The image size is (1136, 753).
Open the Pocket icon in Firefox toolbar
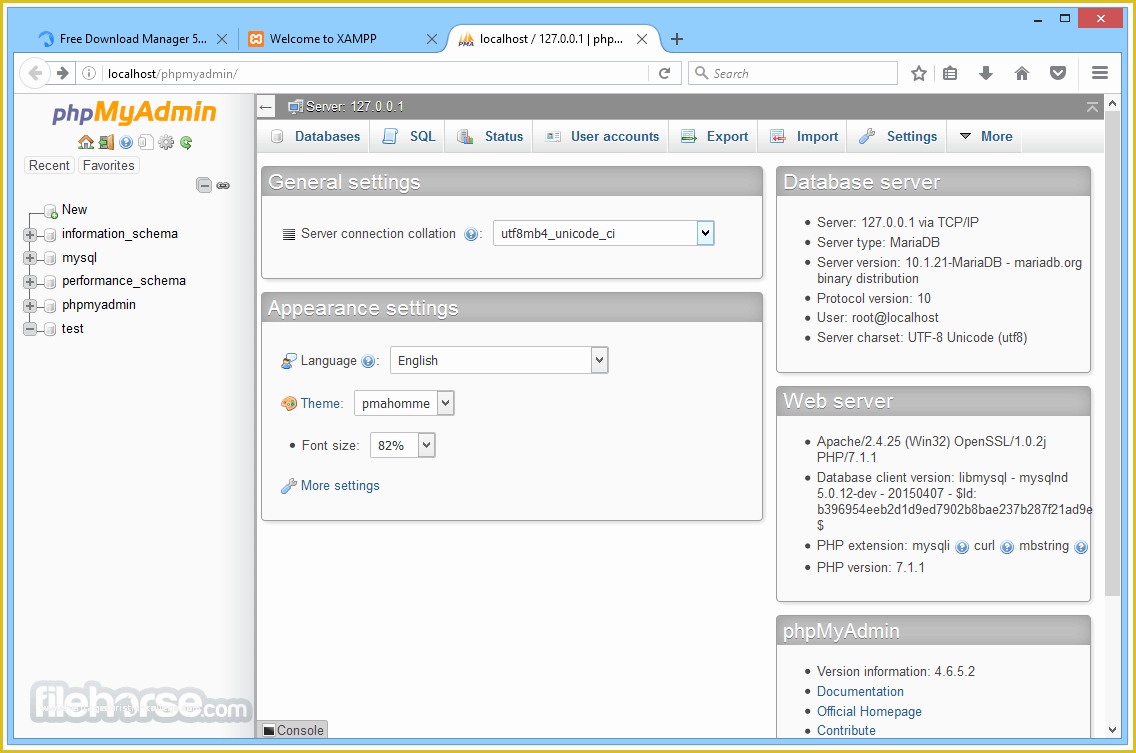[x=1058, y=73]
